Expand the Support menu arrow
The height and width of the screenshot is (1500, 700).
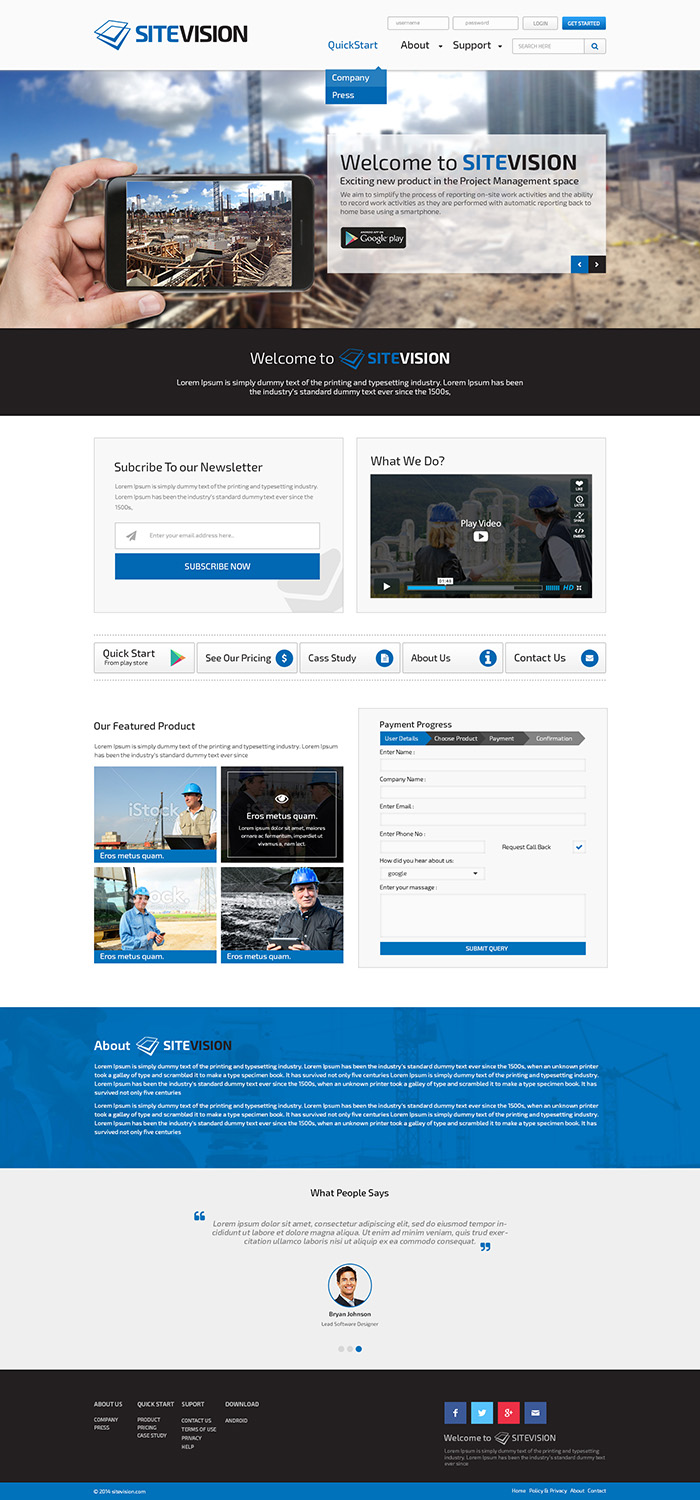tap(498, 46)
